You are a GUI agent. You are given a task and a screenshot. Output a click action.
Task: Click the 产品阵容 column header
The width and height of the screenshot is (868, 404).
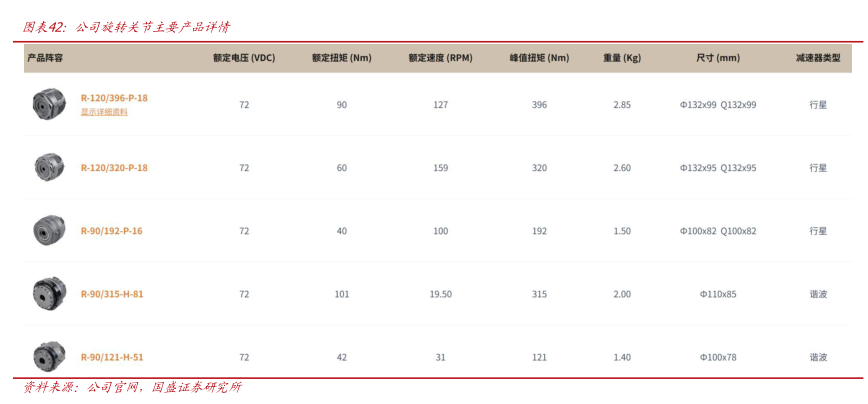(x=45, y=58)
